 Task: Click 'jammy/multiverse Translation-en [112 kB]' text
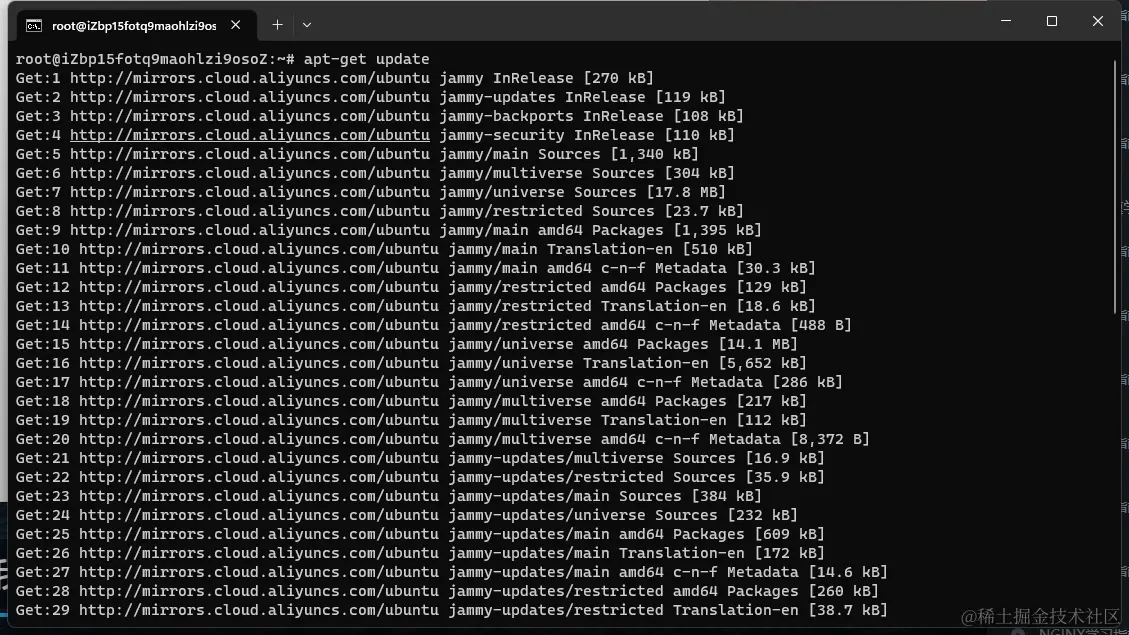click(627, 420)
